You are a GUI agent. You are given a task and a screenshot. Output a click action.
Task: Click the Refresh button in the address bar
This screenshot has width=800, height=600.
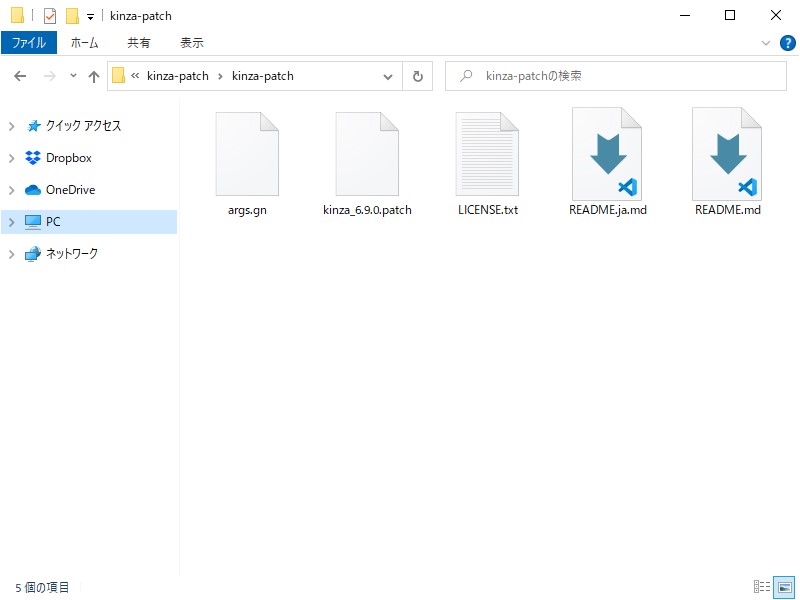click(418, 75)
